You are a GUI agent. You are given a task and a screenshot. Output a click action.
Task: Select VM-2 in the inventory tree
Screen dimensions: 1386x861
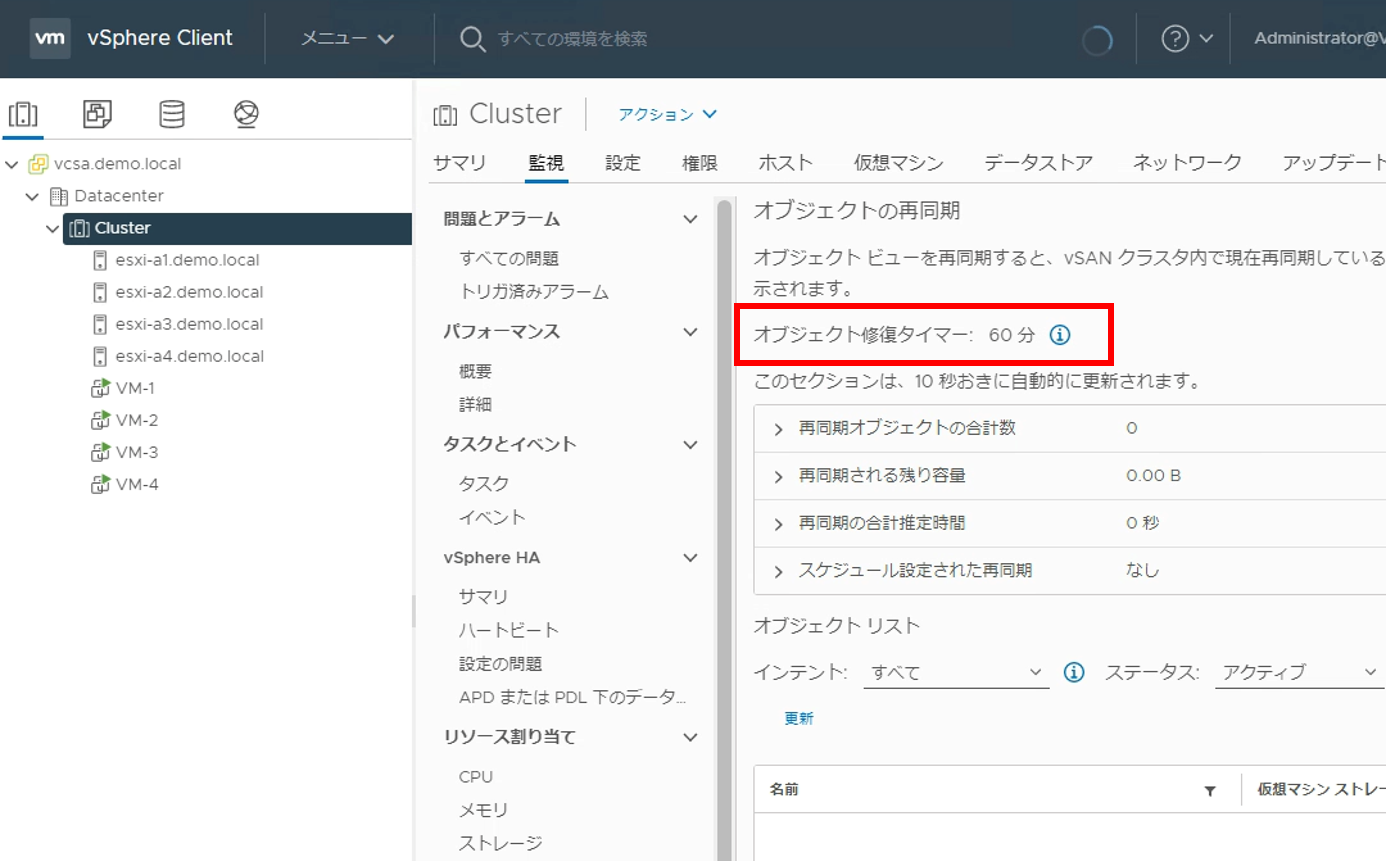point(137,420)
